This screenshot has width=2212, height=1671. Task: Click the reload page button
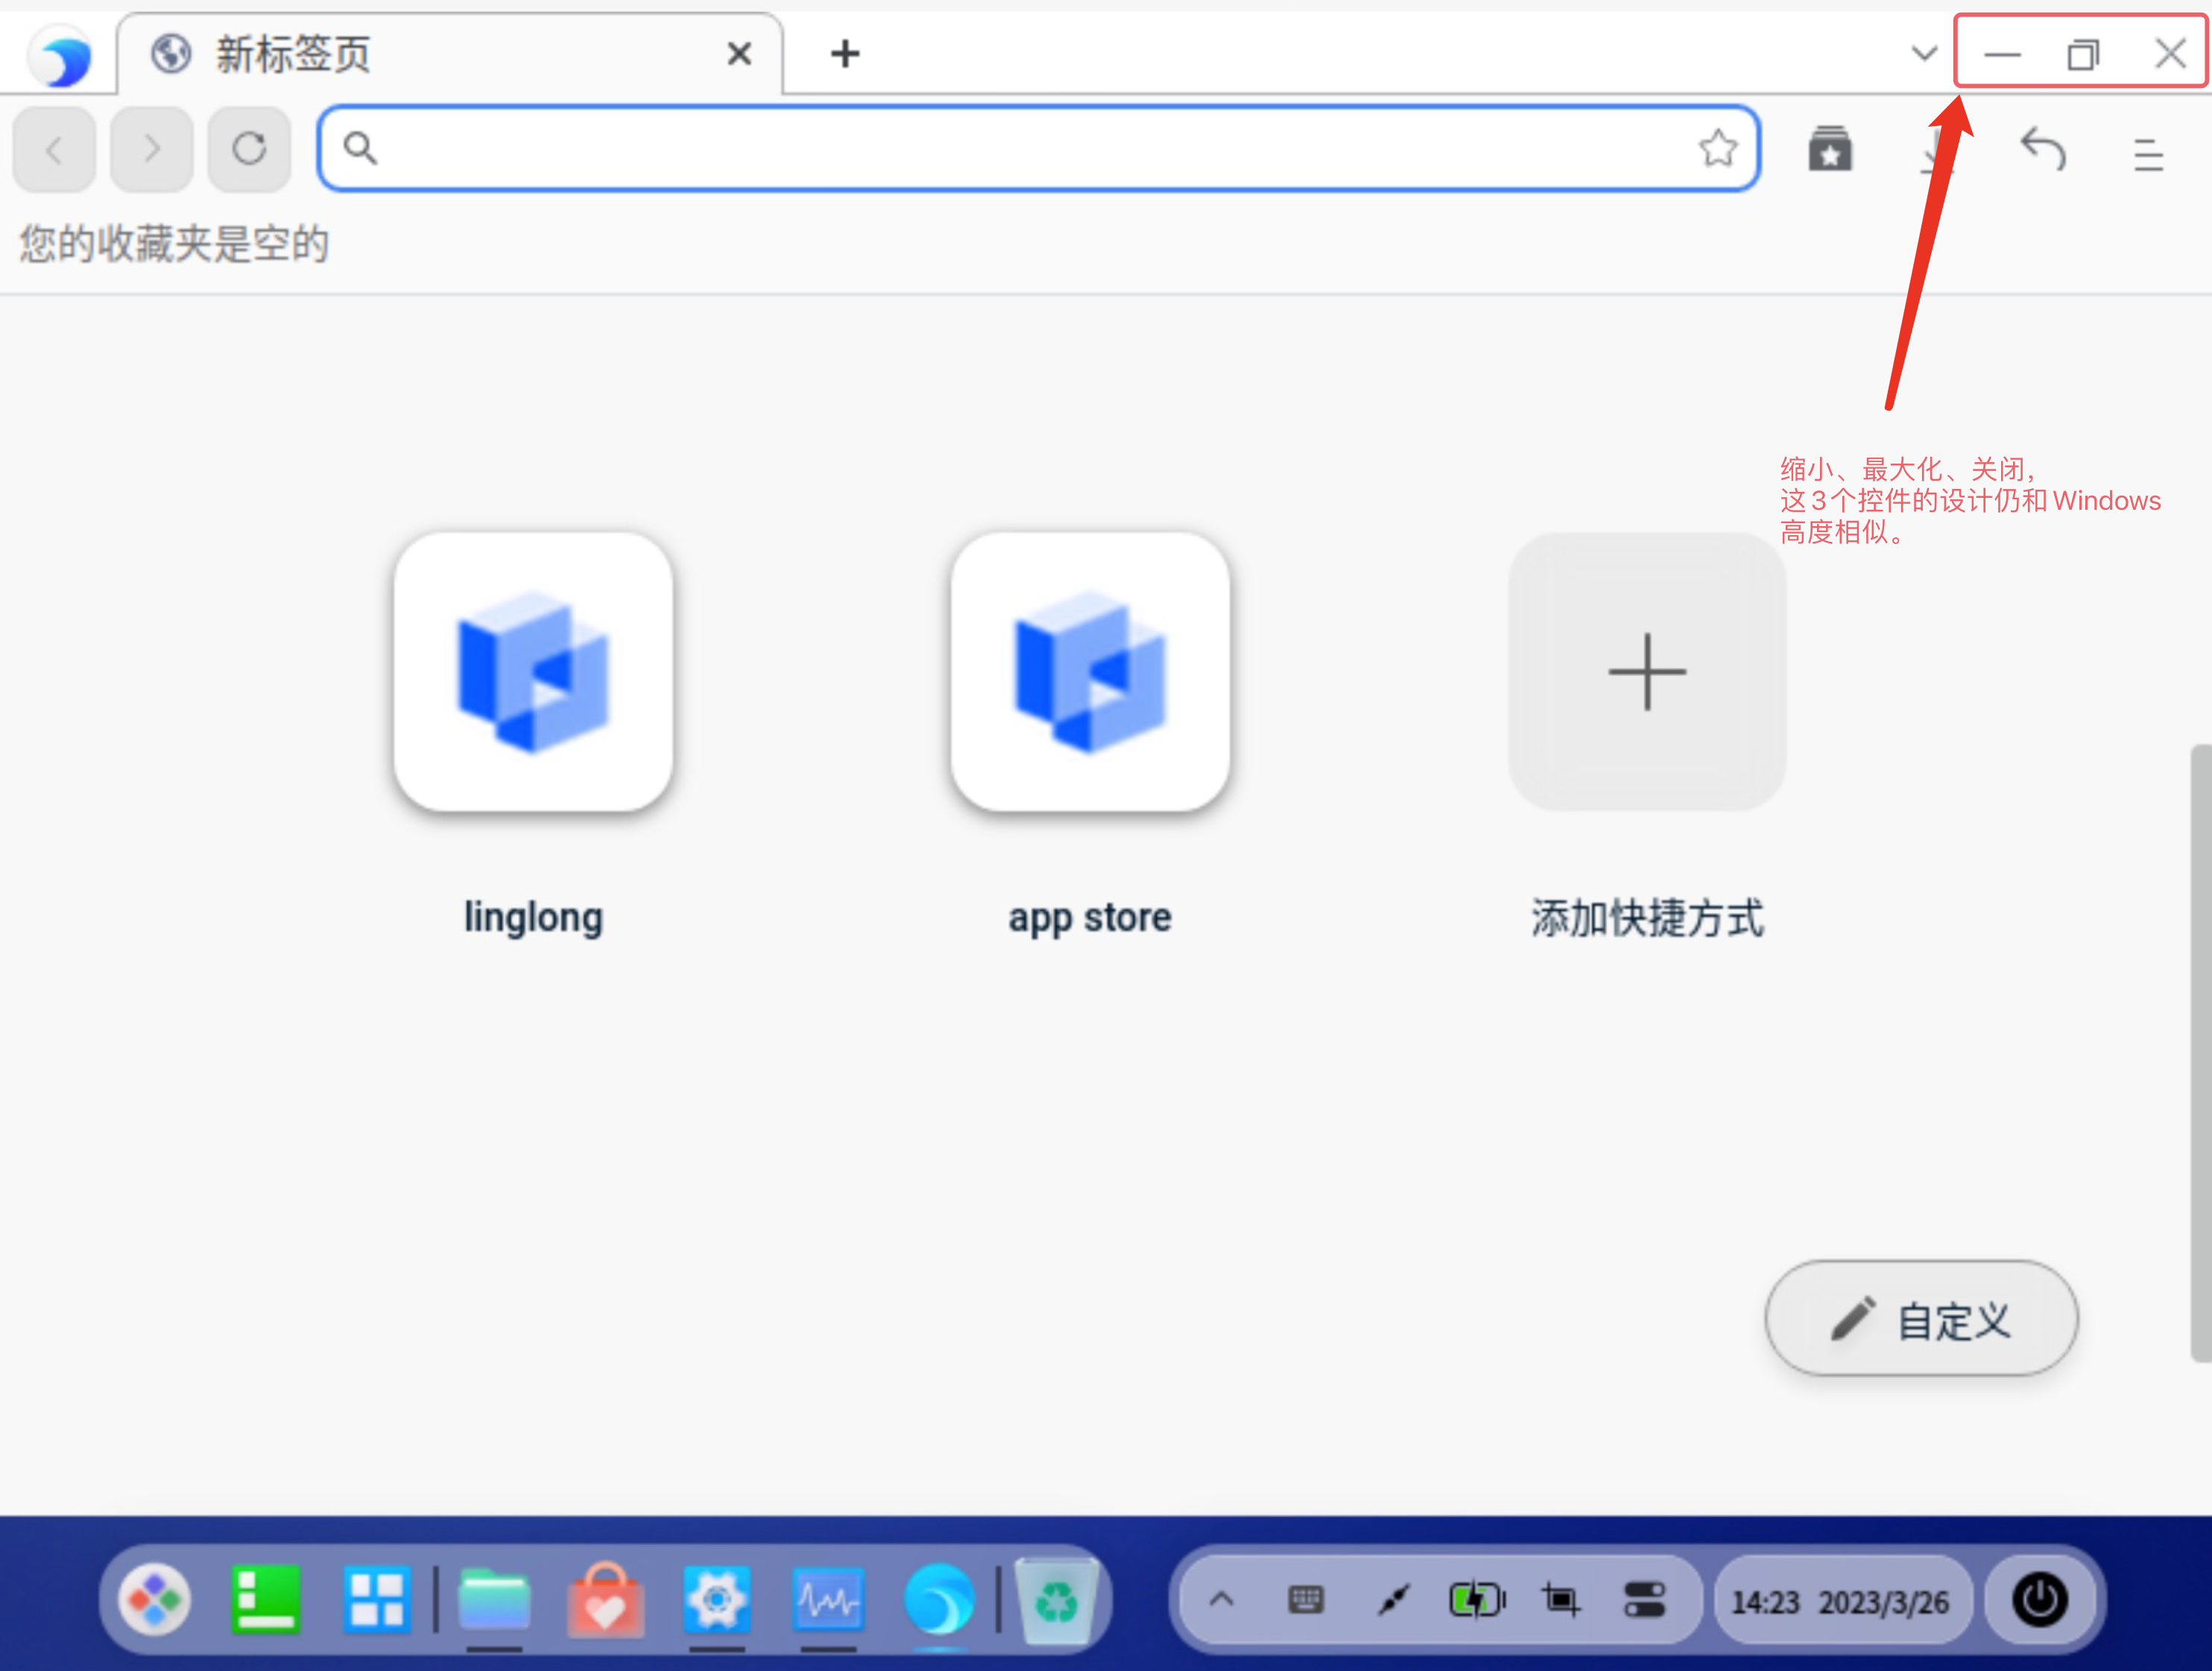tap(249, 149)
